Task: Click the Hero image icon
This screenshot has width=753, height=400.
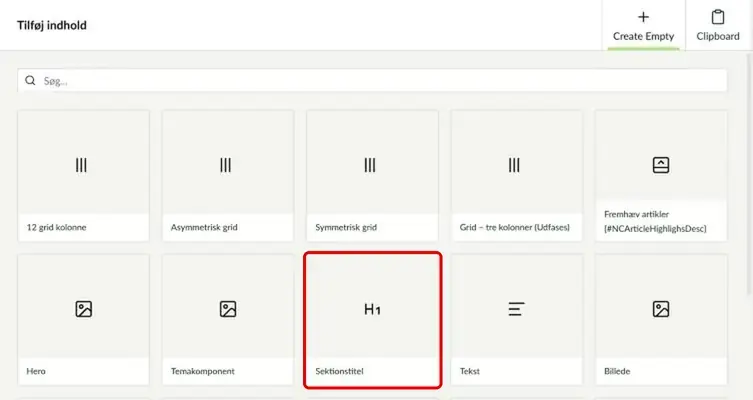Action: [x=84, y=309]
